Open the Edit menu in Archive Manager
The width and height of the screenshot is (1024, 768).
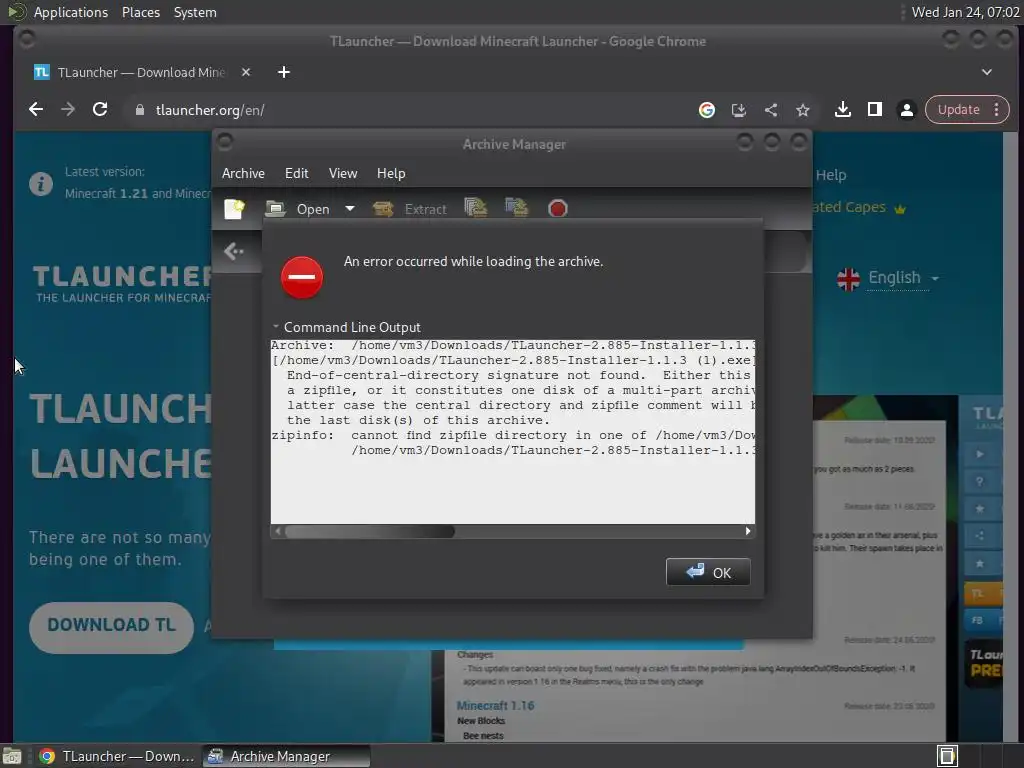(x=296, y=174)
